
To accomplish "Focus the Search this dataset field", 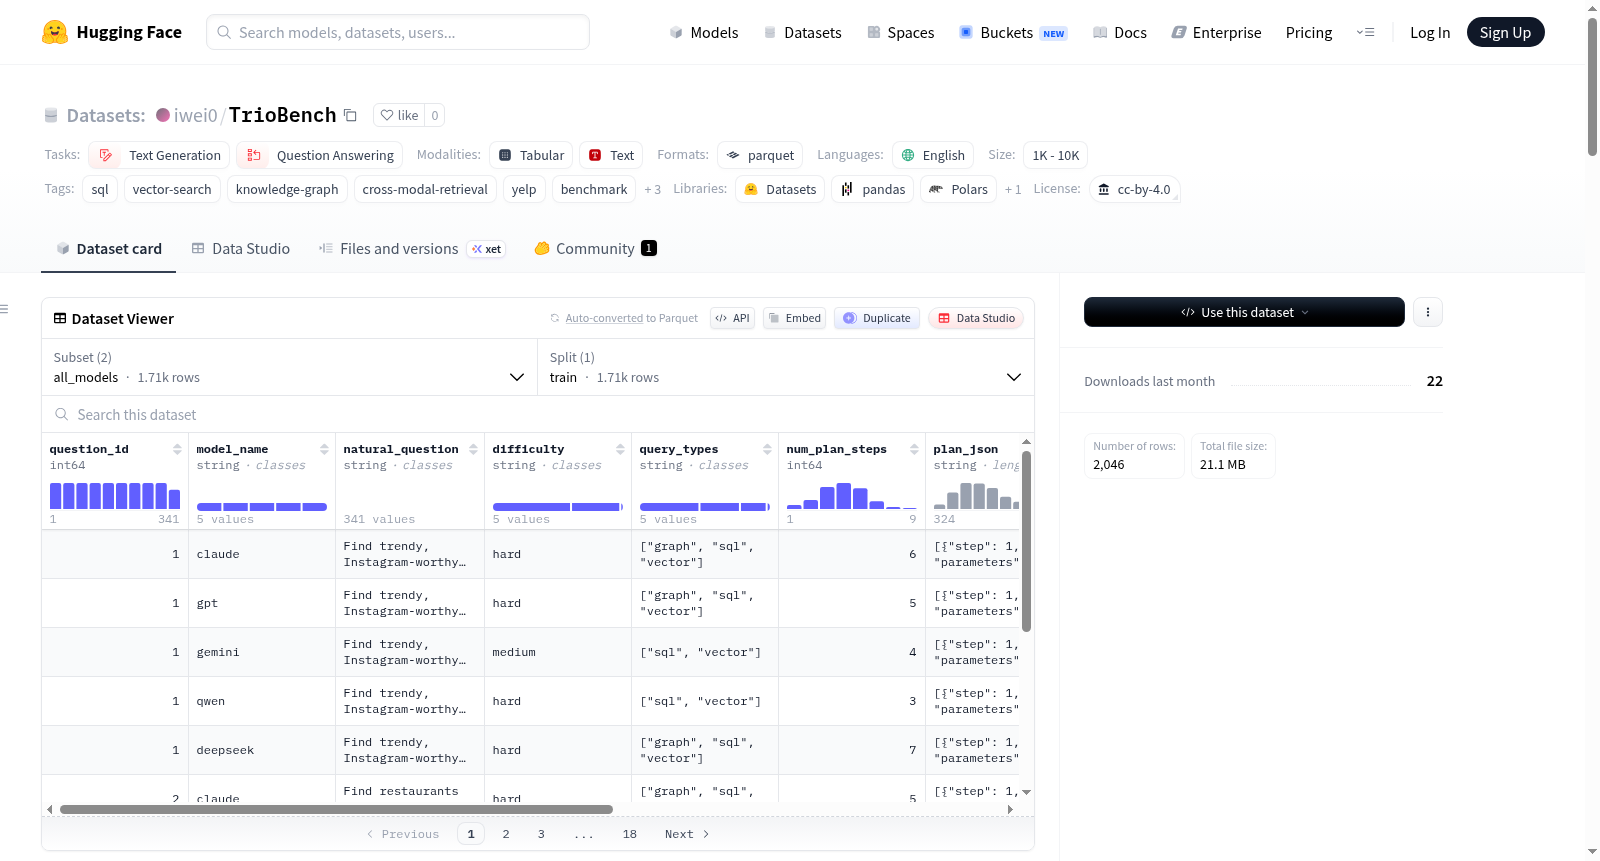I will pyautogui.click(x=538, y=415).
